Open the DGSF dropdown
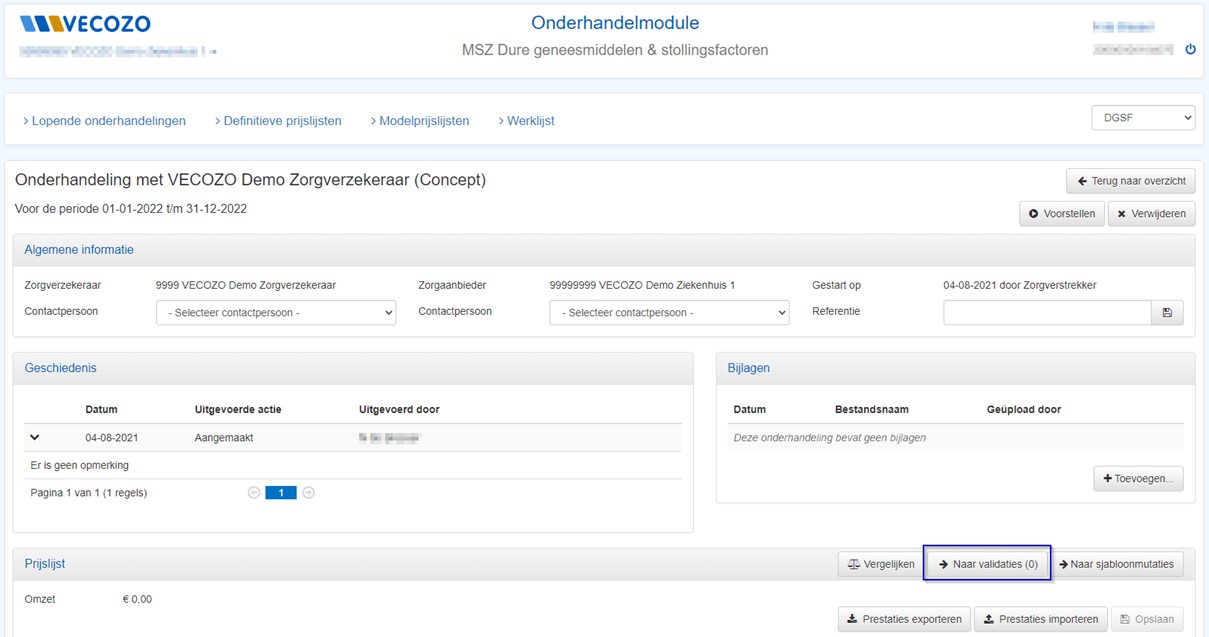Screen dimensions: 1209x637 [1143, 118]
